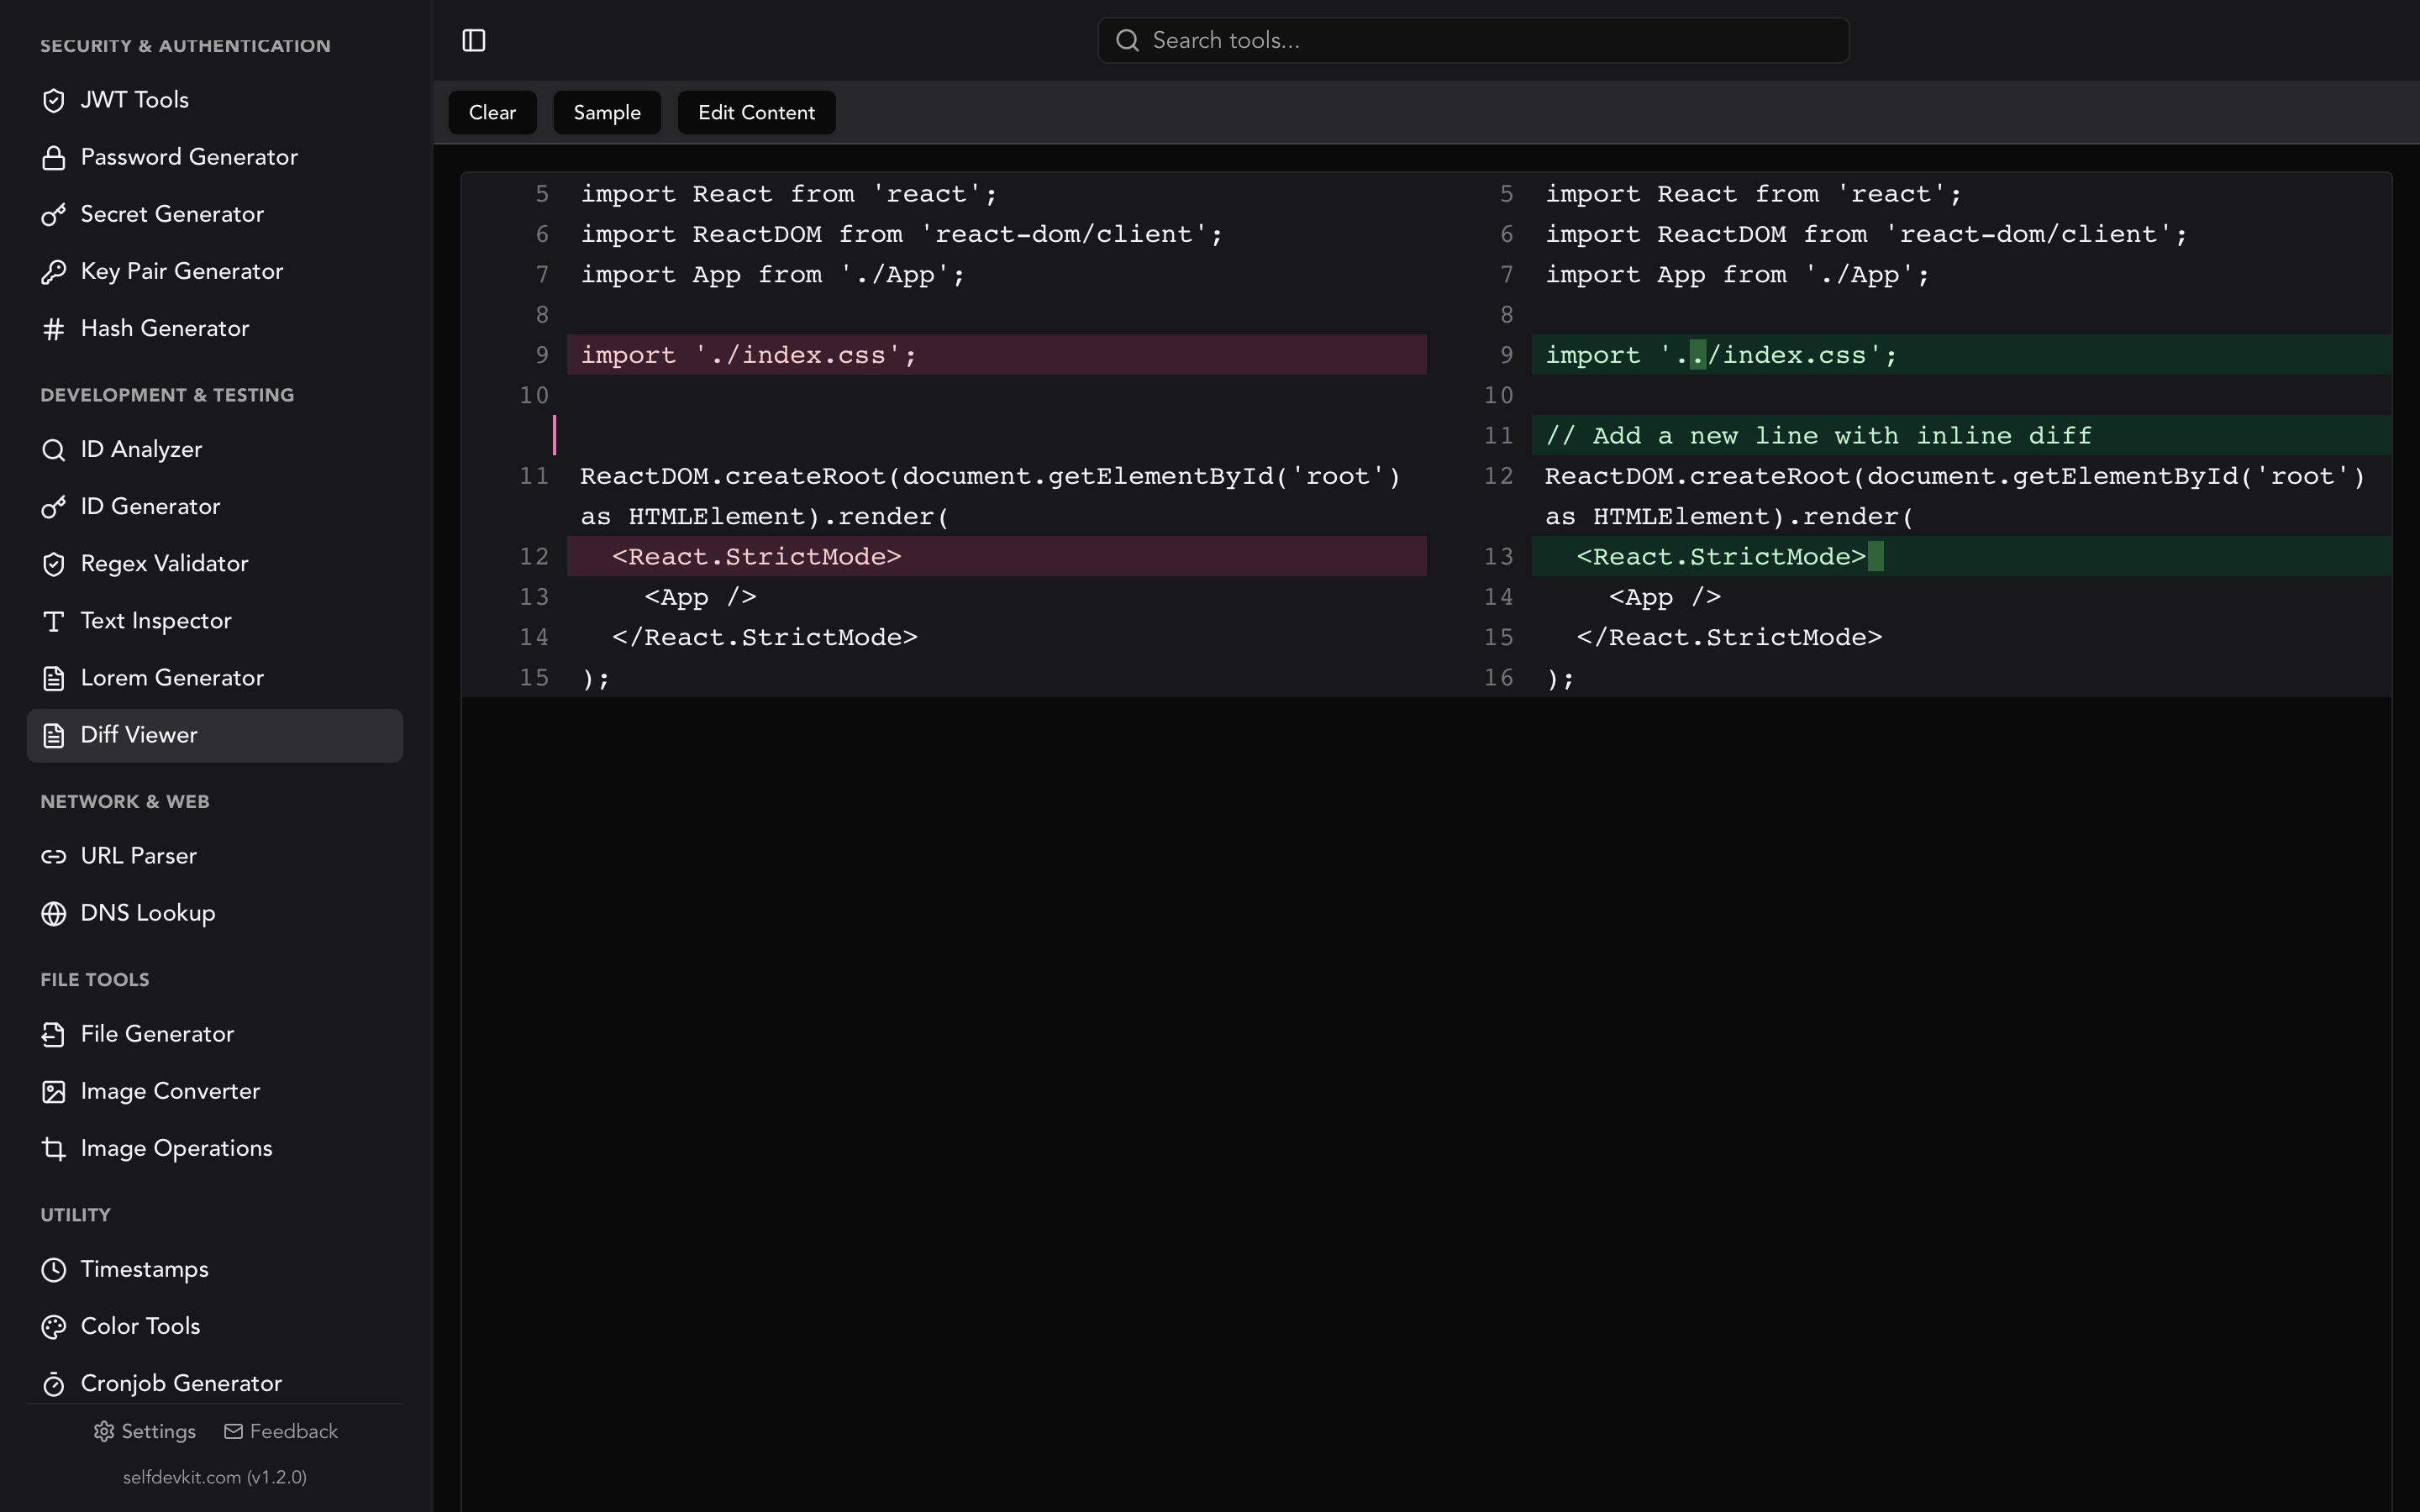Open the URL Parser tool

[138, 856]
